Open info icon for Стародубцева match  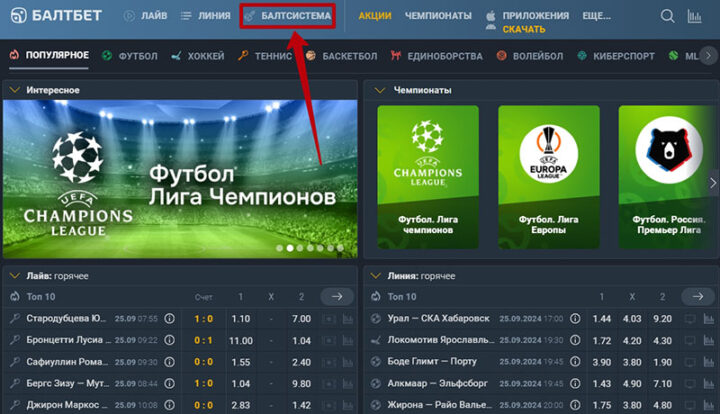(169, 319)
